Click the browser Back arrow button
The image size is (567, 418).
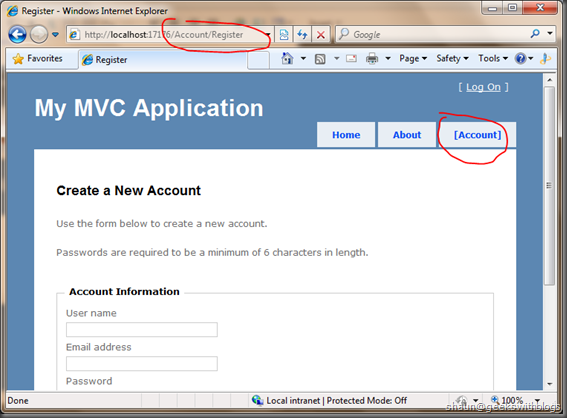pos(17,35)
